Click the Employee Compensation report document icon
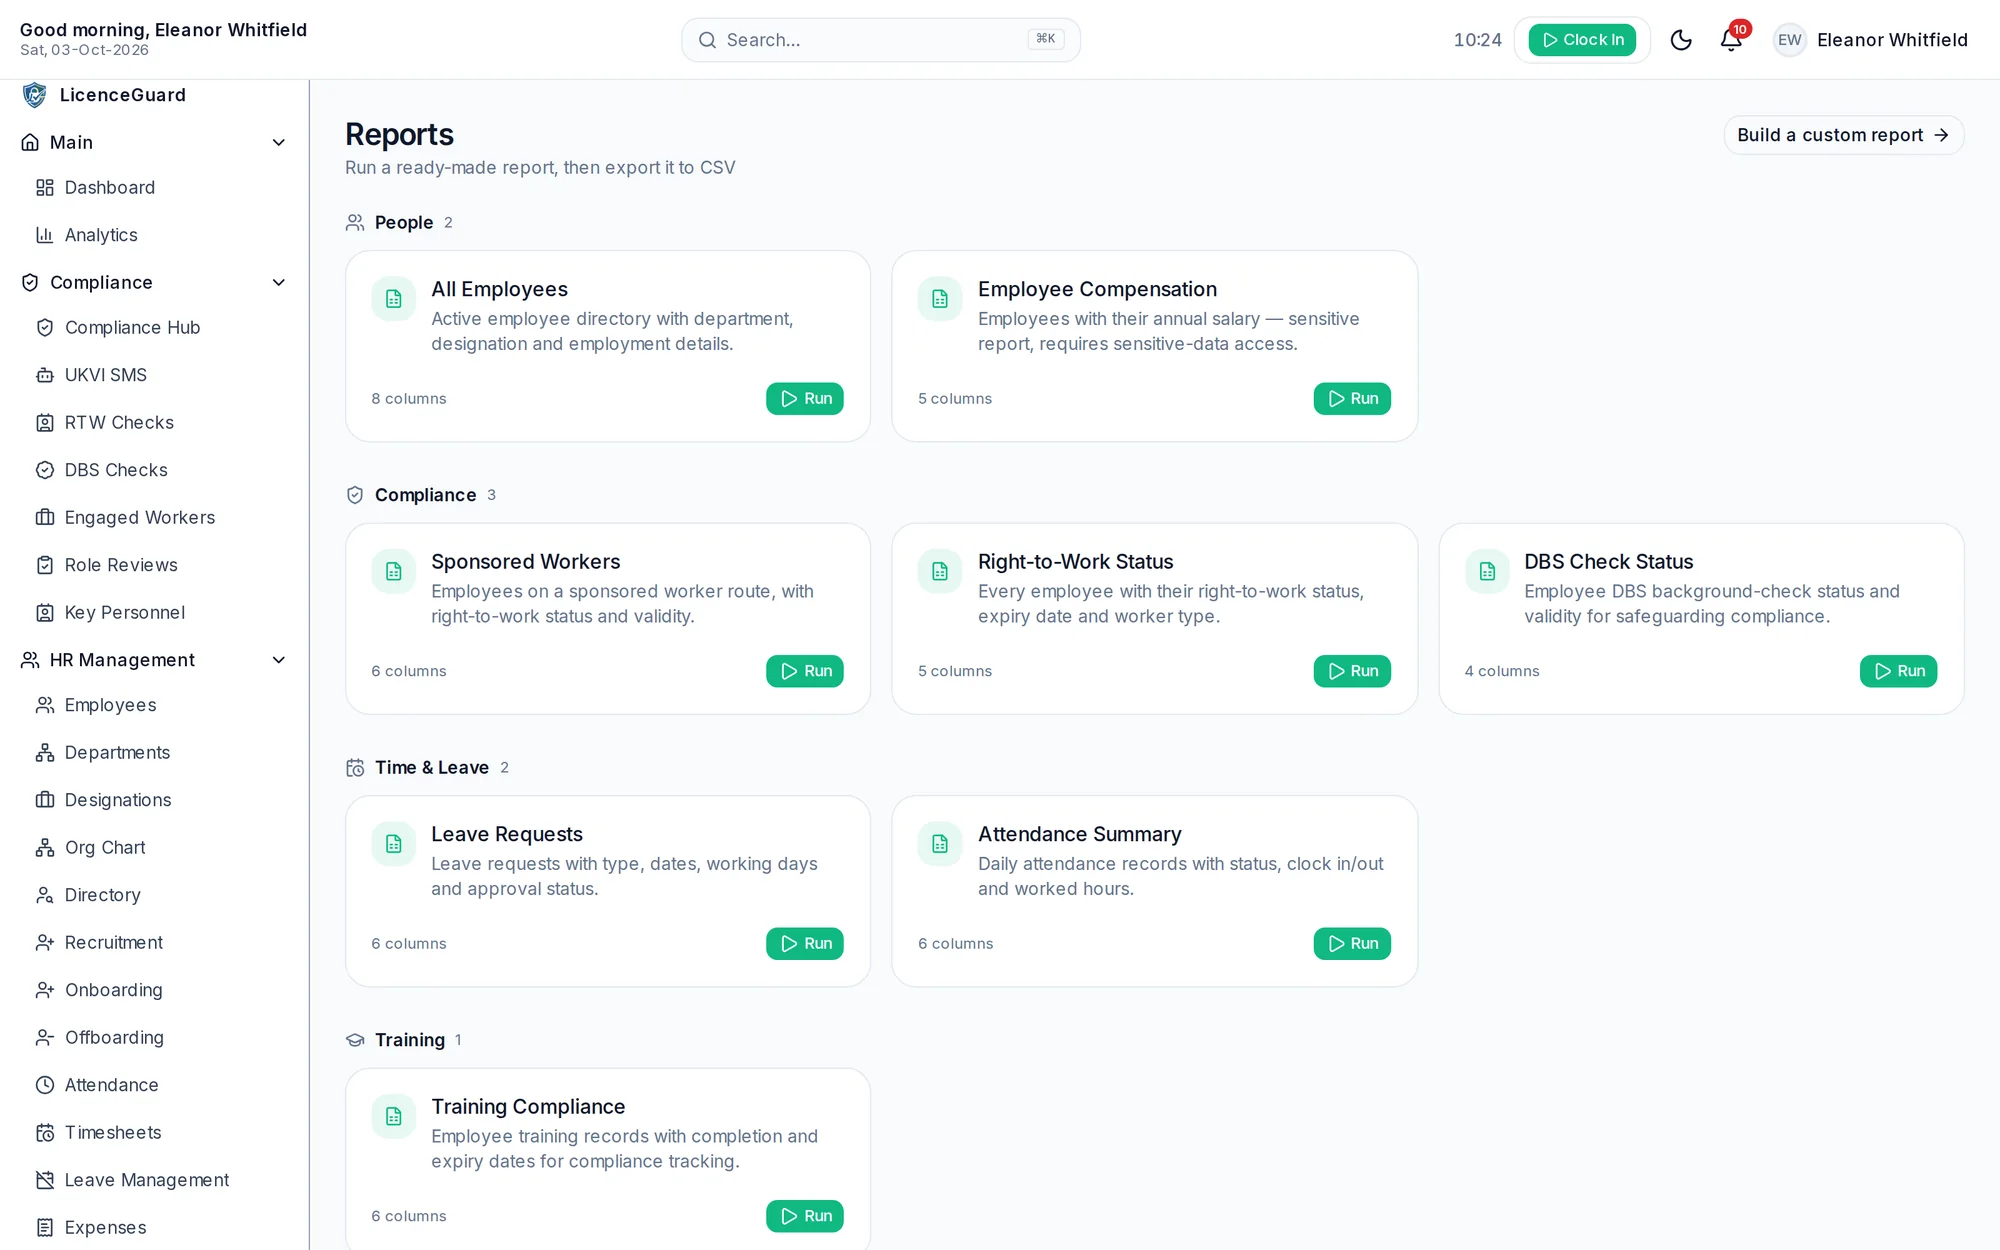 tap(940, 299)
